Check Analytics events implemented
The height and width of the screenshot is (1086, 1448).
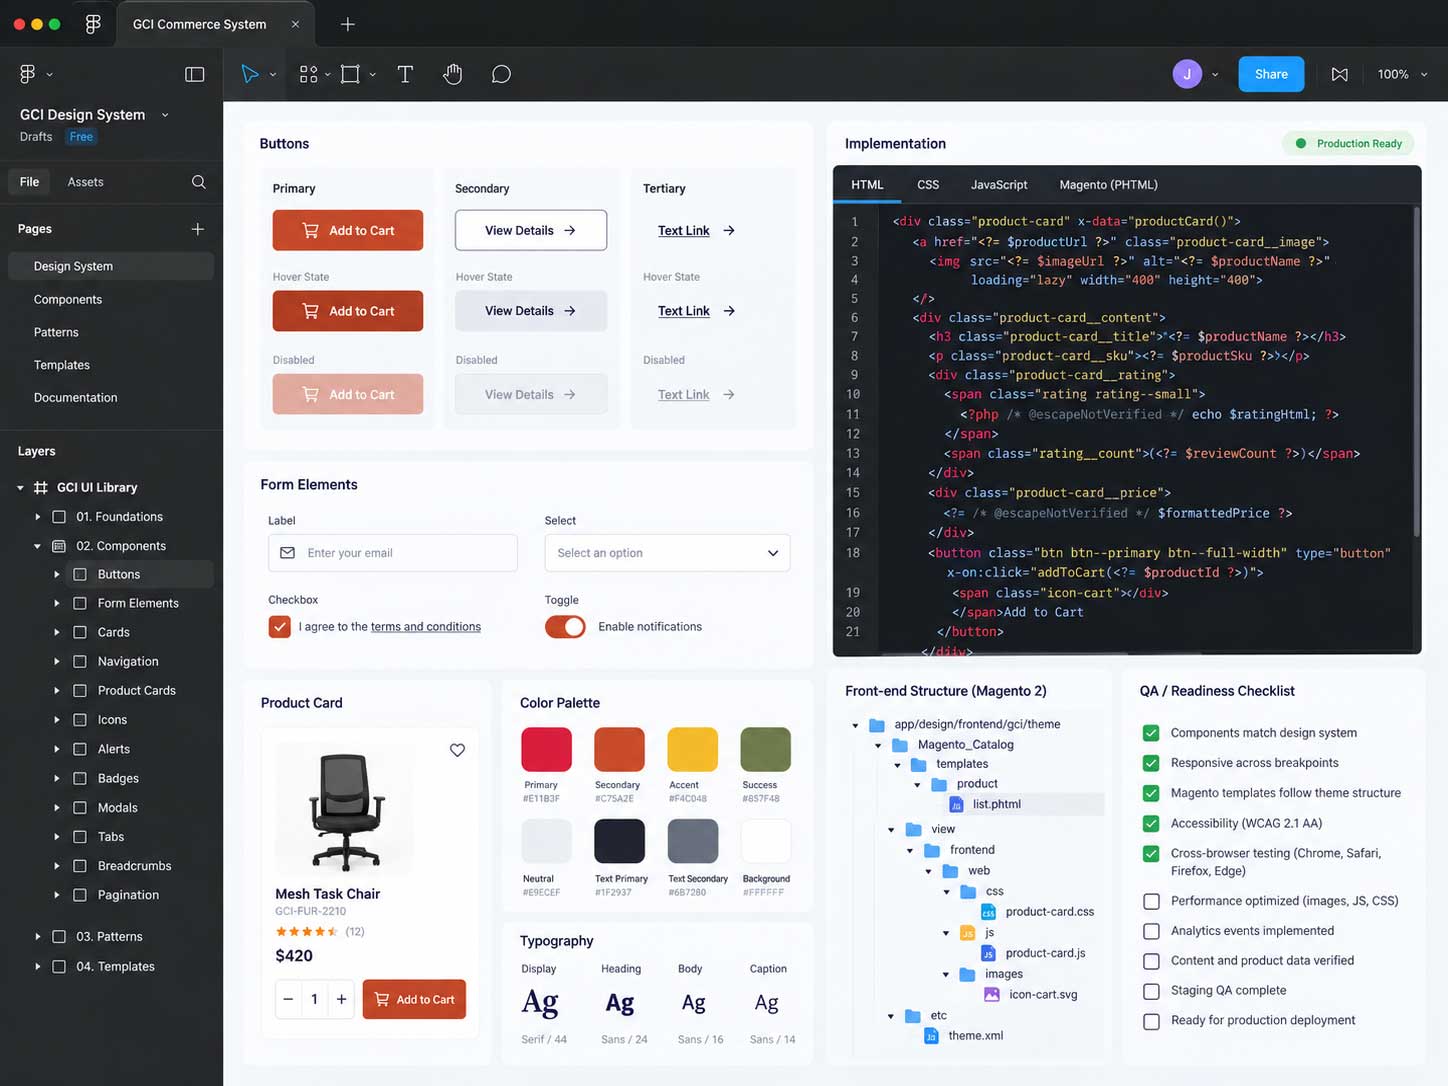point(1151,931)
